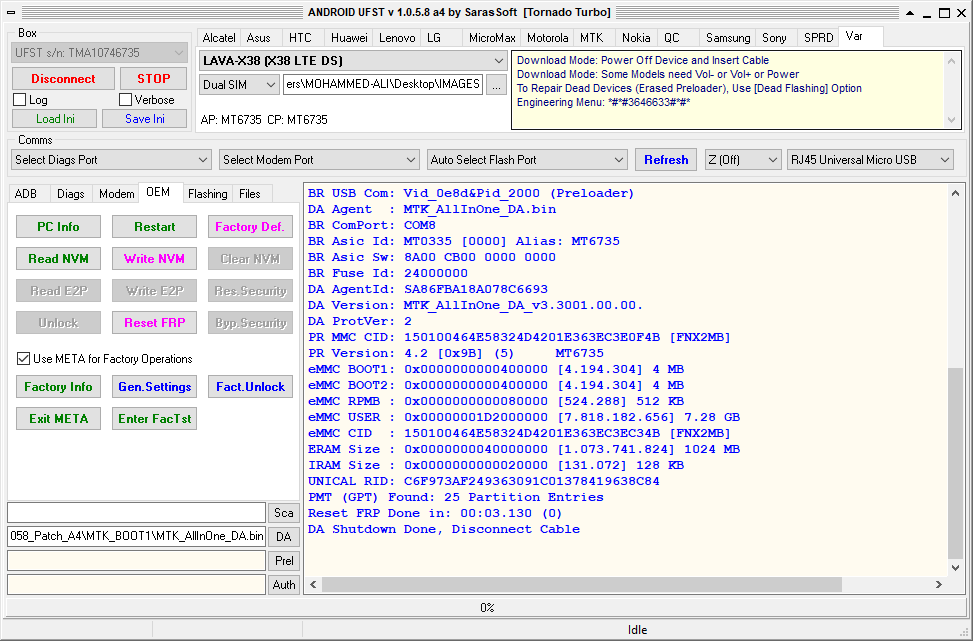
Task: Click the red STOP button
Action: (153, 79)
